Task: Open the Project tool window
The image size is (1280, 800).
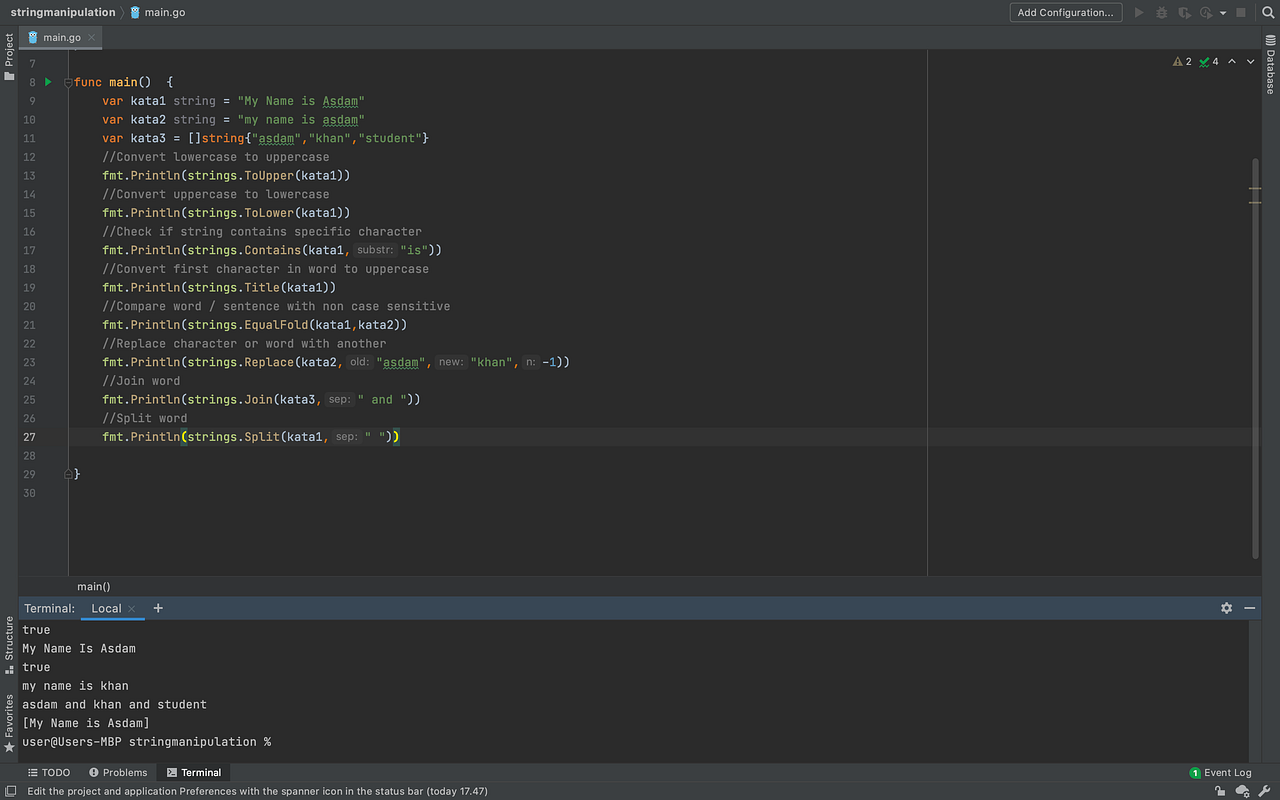Action: [x=9, y=56]
